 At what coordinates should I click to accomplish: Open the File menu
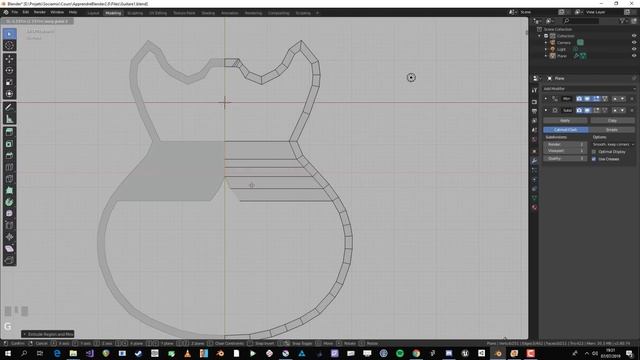click(15, 12)
